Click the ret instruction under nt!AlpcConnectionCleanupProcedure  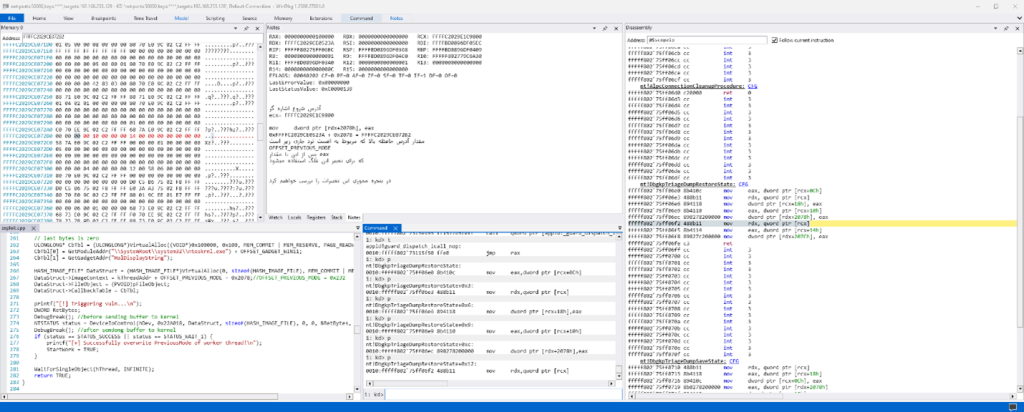(x=727, y=91)
